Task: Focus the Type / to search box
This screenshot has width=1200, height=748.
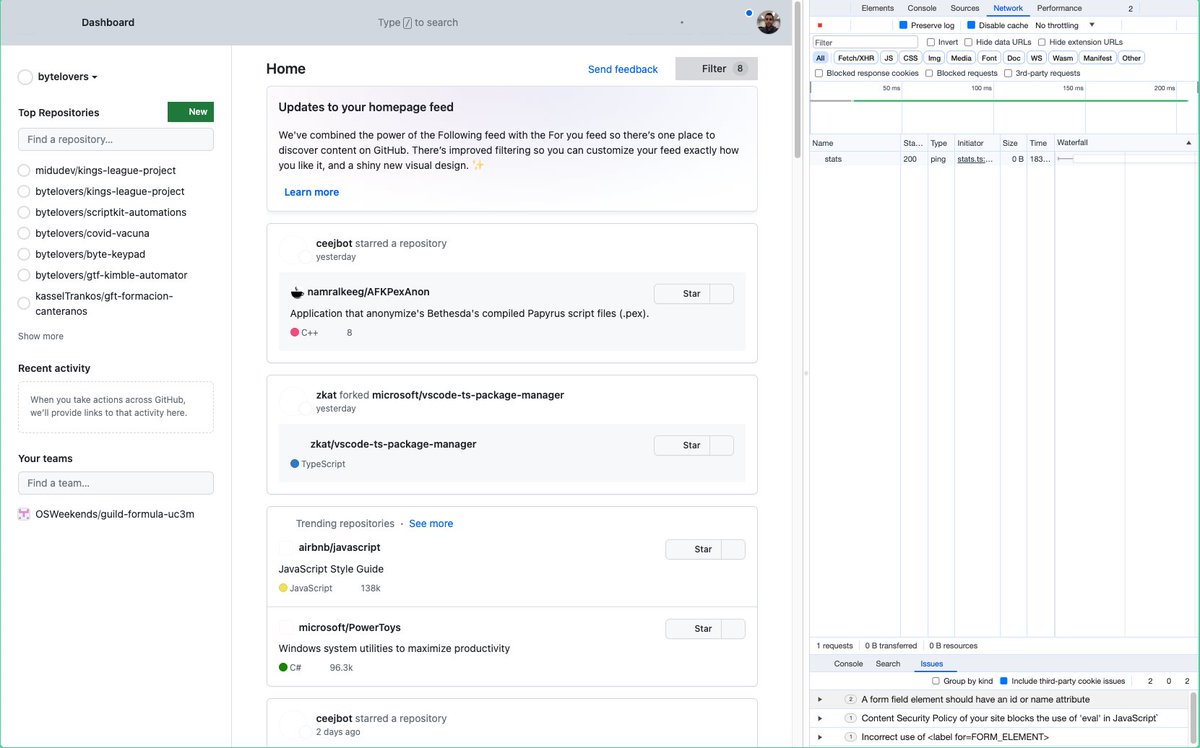Action: coord(418,22)
